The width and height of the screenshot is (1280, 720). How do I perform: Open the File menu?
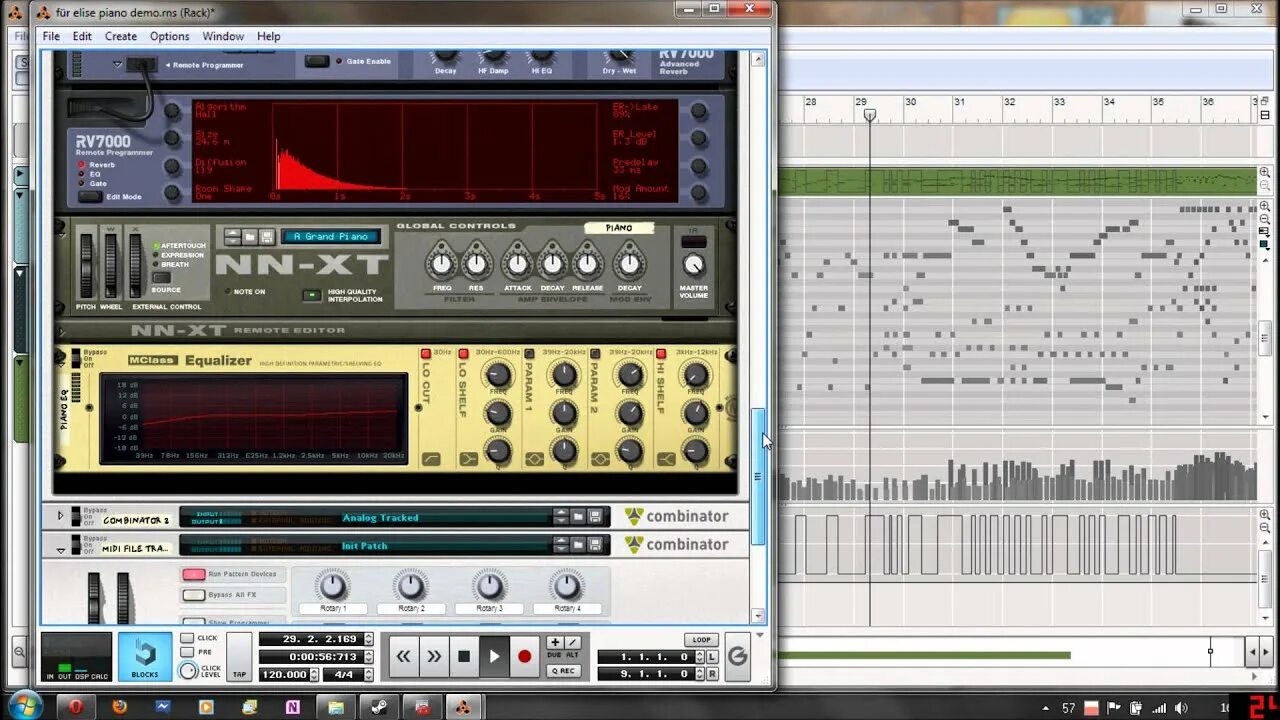[51, 36]
